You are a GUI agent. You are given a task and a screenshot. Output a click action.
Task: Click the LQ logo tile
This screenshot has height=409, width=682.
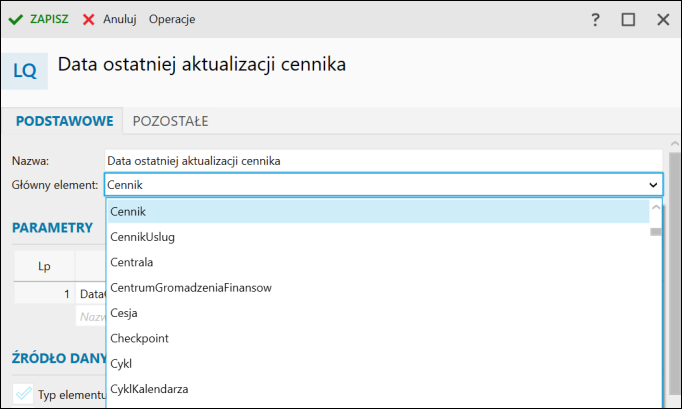(x=24, y=71)
